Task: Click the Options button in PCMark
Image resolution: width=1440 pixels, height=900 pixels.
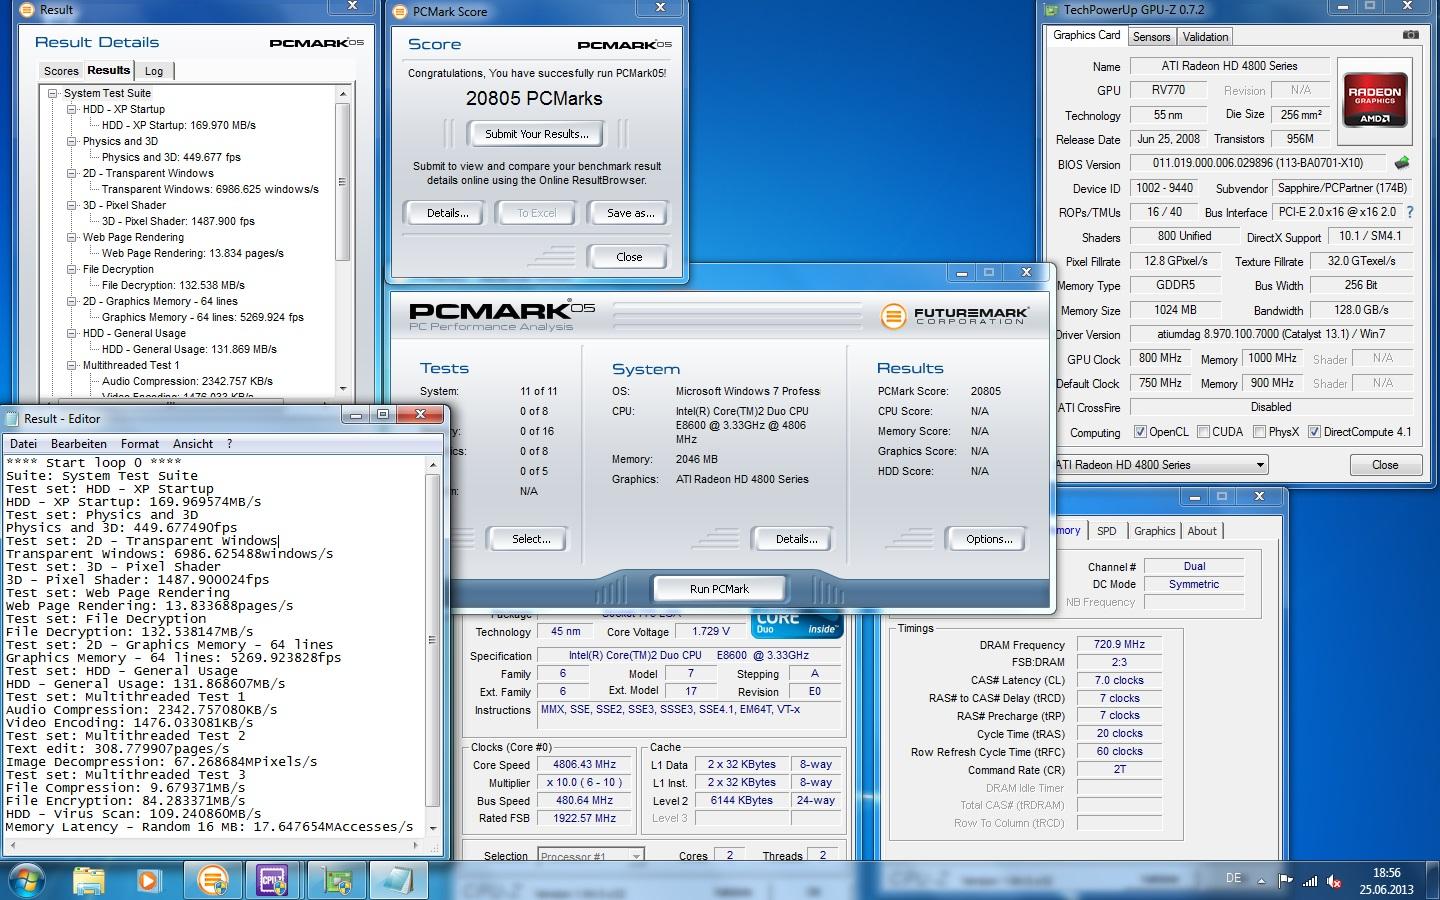Action: pos(989,539)
